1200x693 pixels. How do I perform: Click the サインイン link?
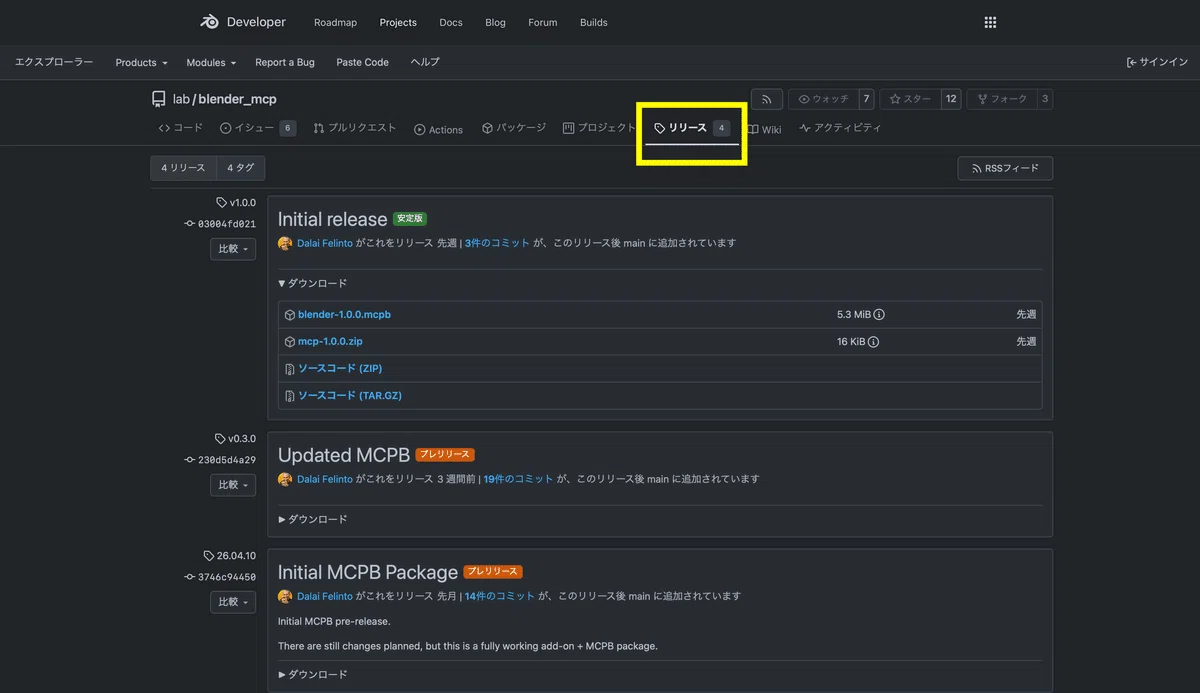1157,62
